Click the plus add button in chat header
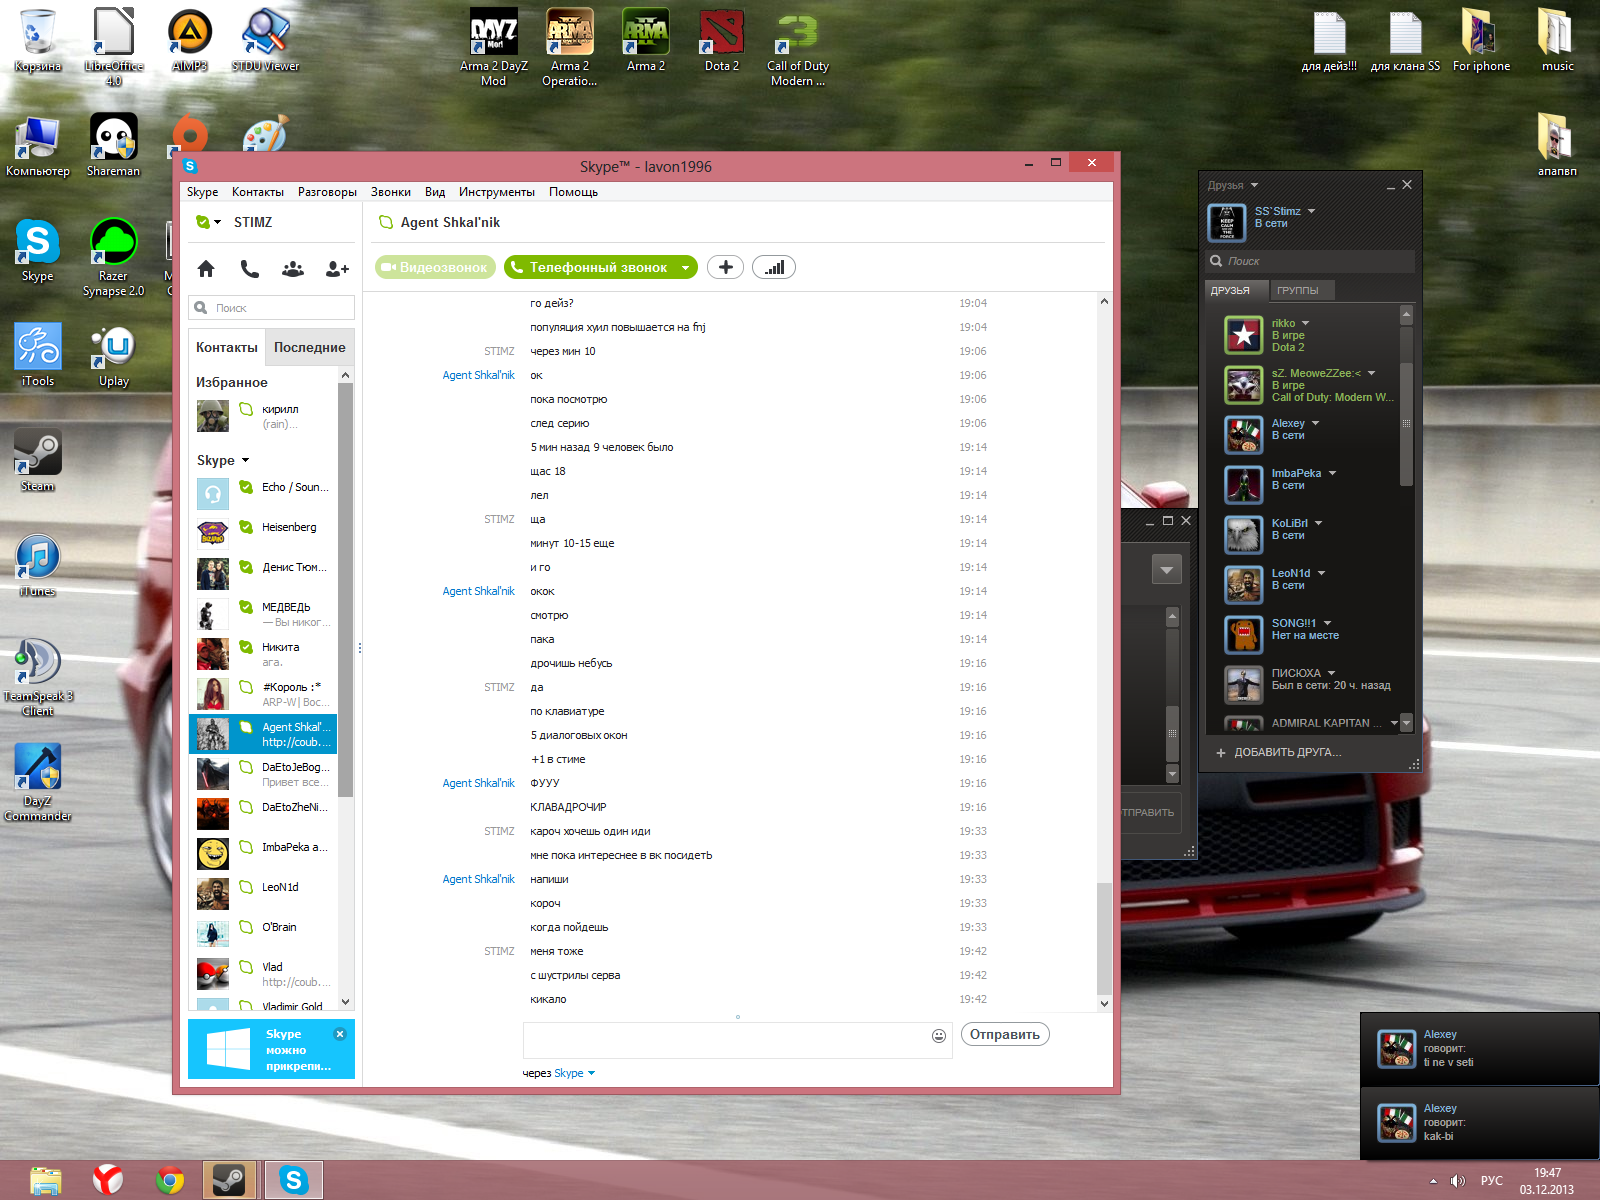 pyautogui.click(x=726, y=267)
